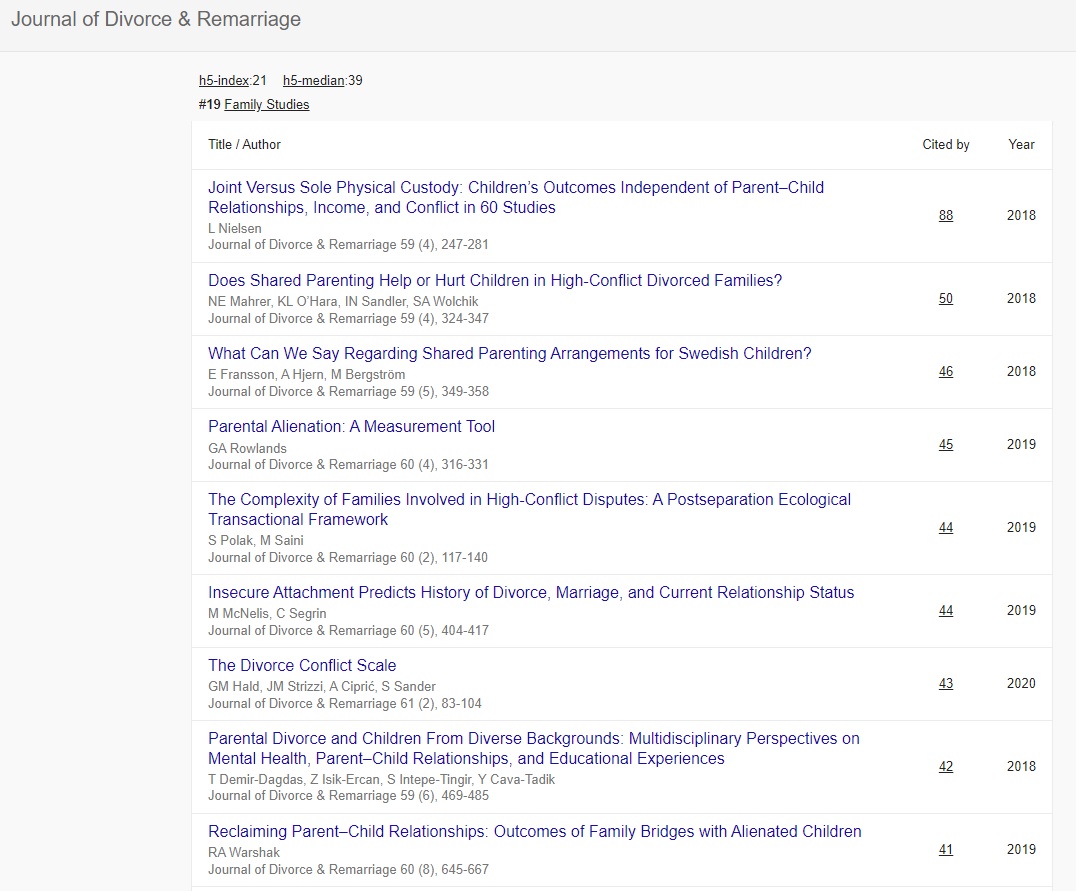
Task: View the 50 citing articles
Action: (x=946, y=299)
